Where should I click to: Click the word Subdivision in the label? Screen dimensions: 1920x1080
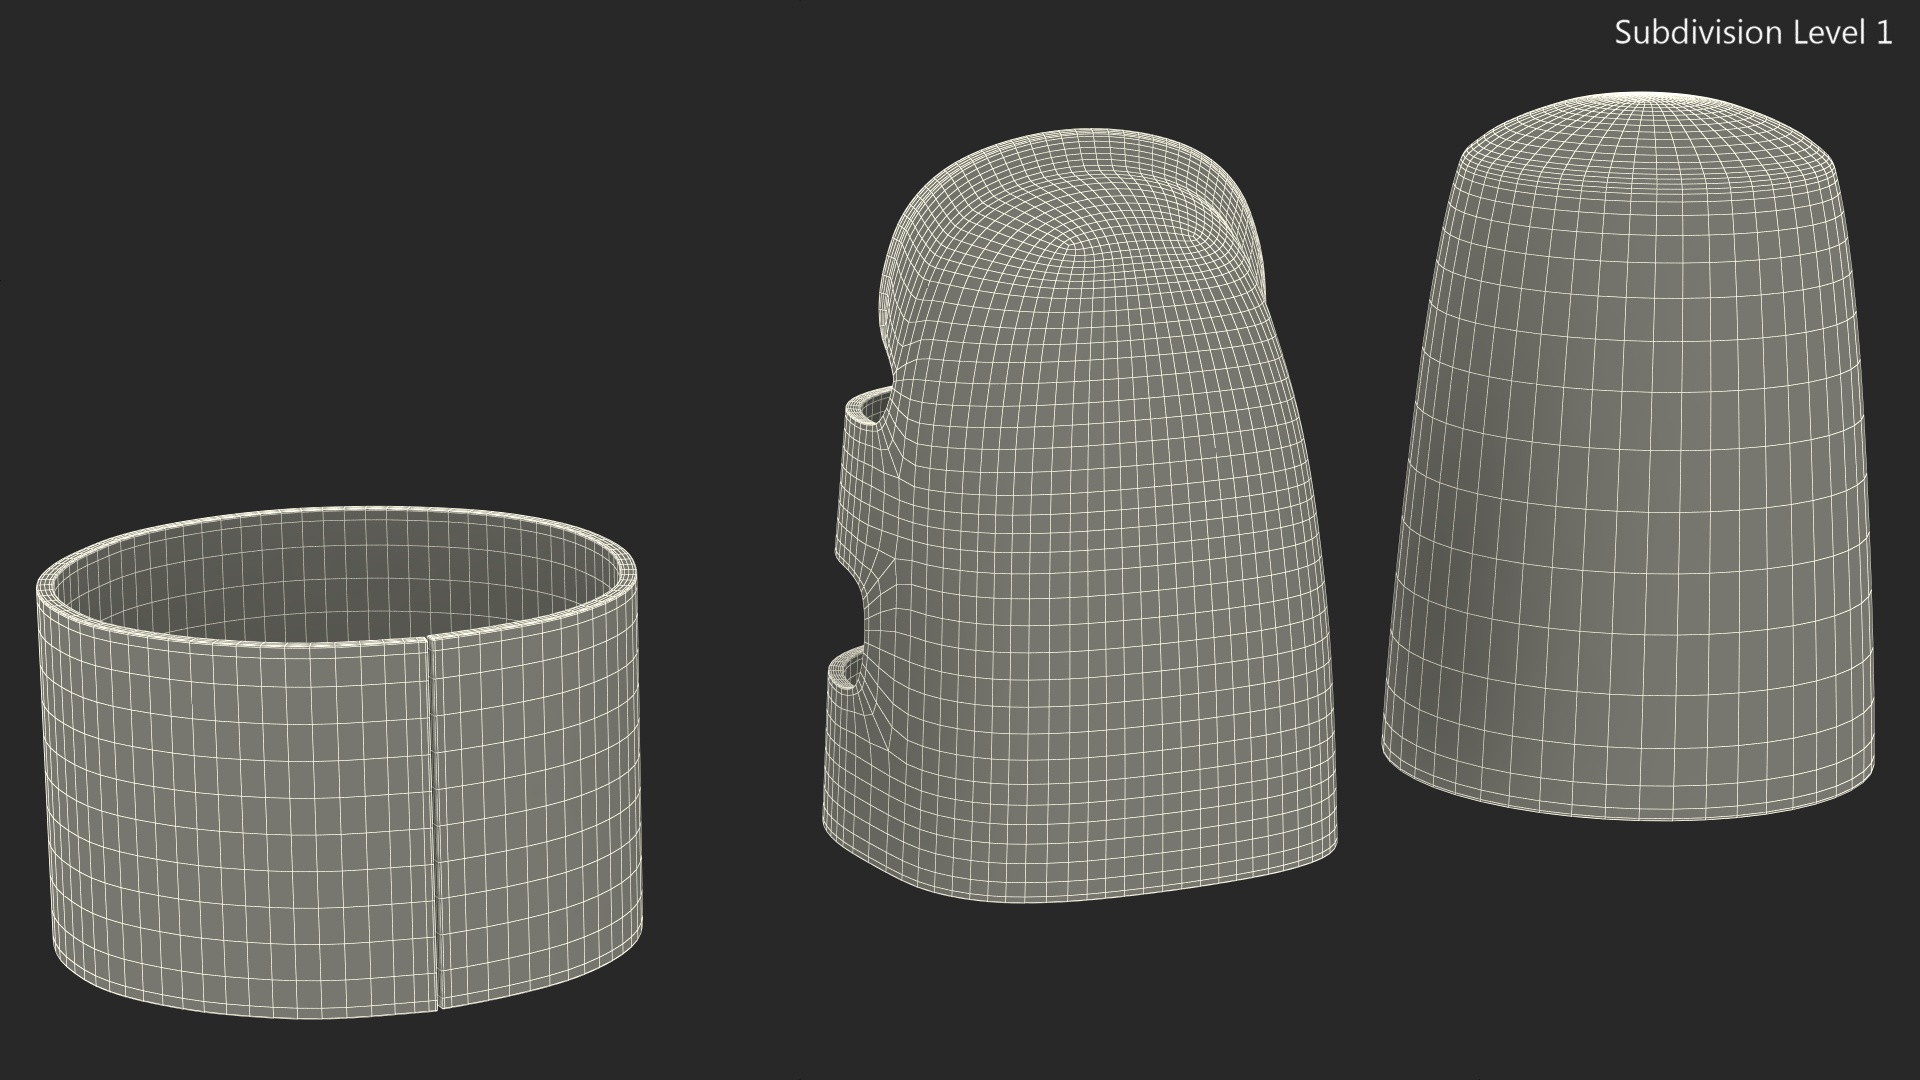(1696, 33)
